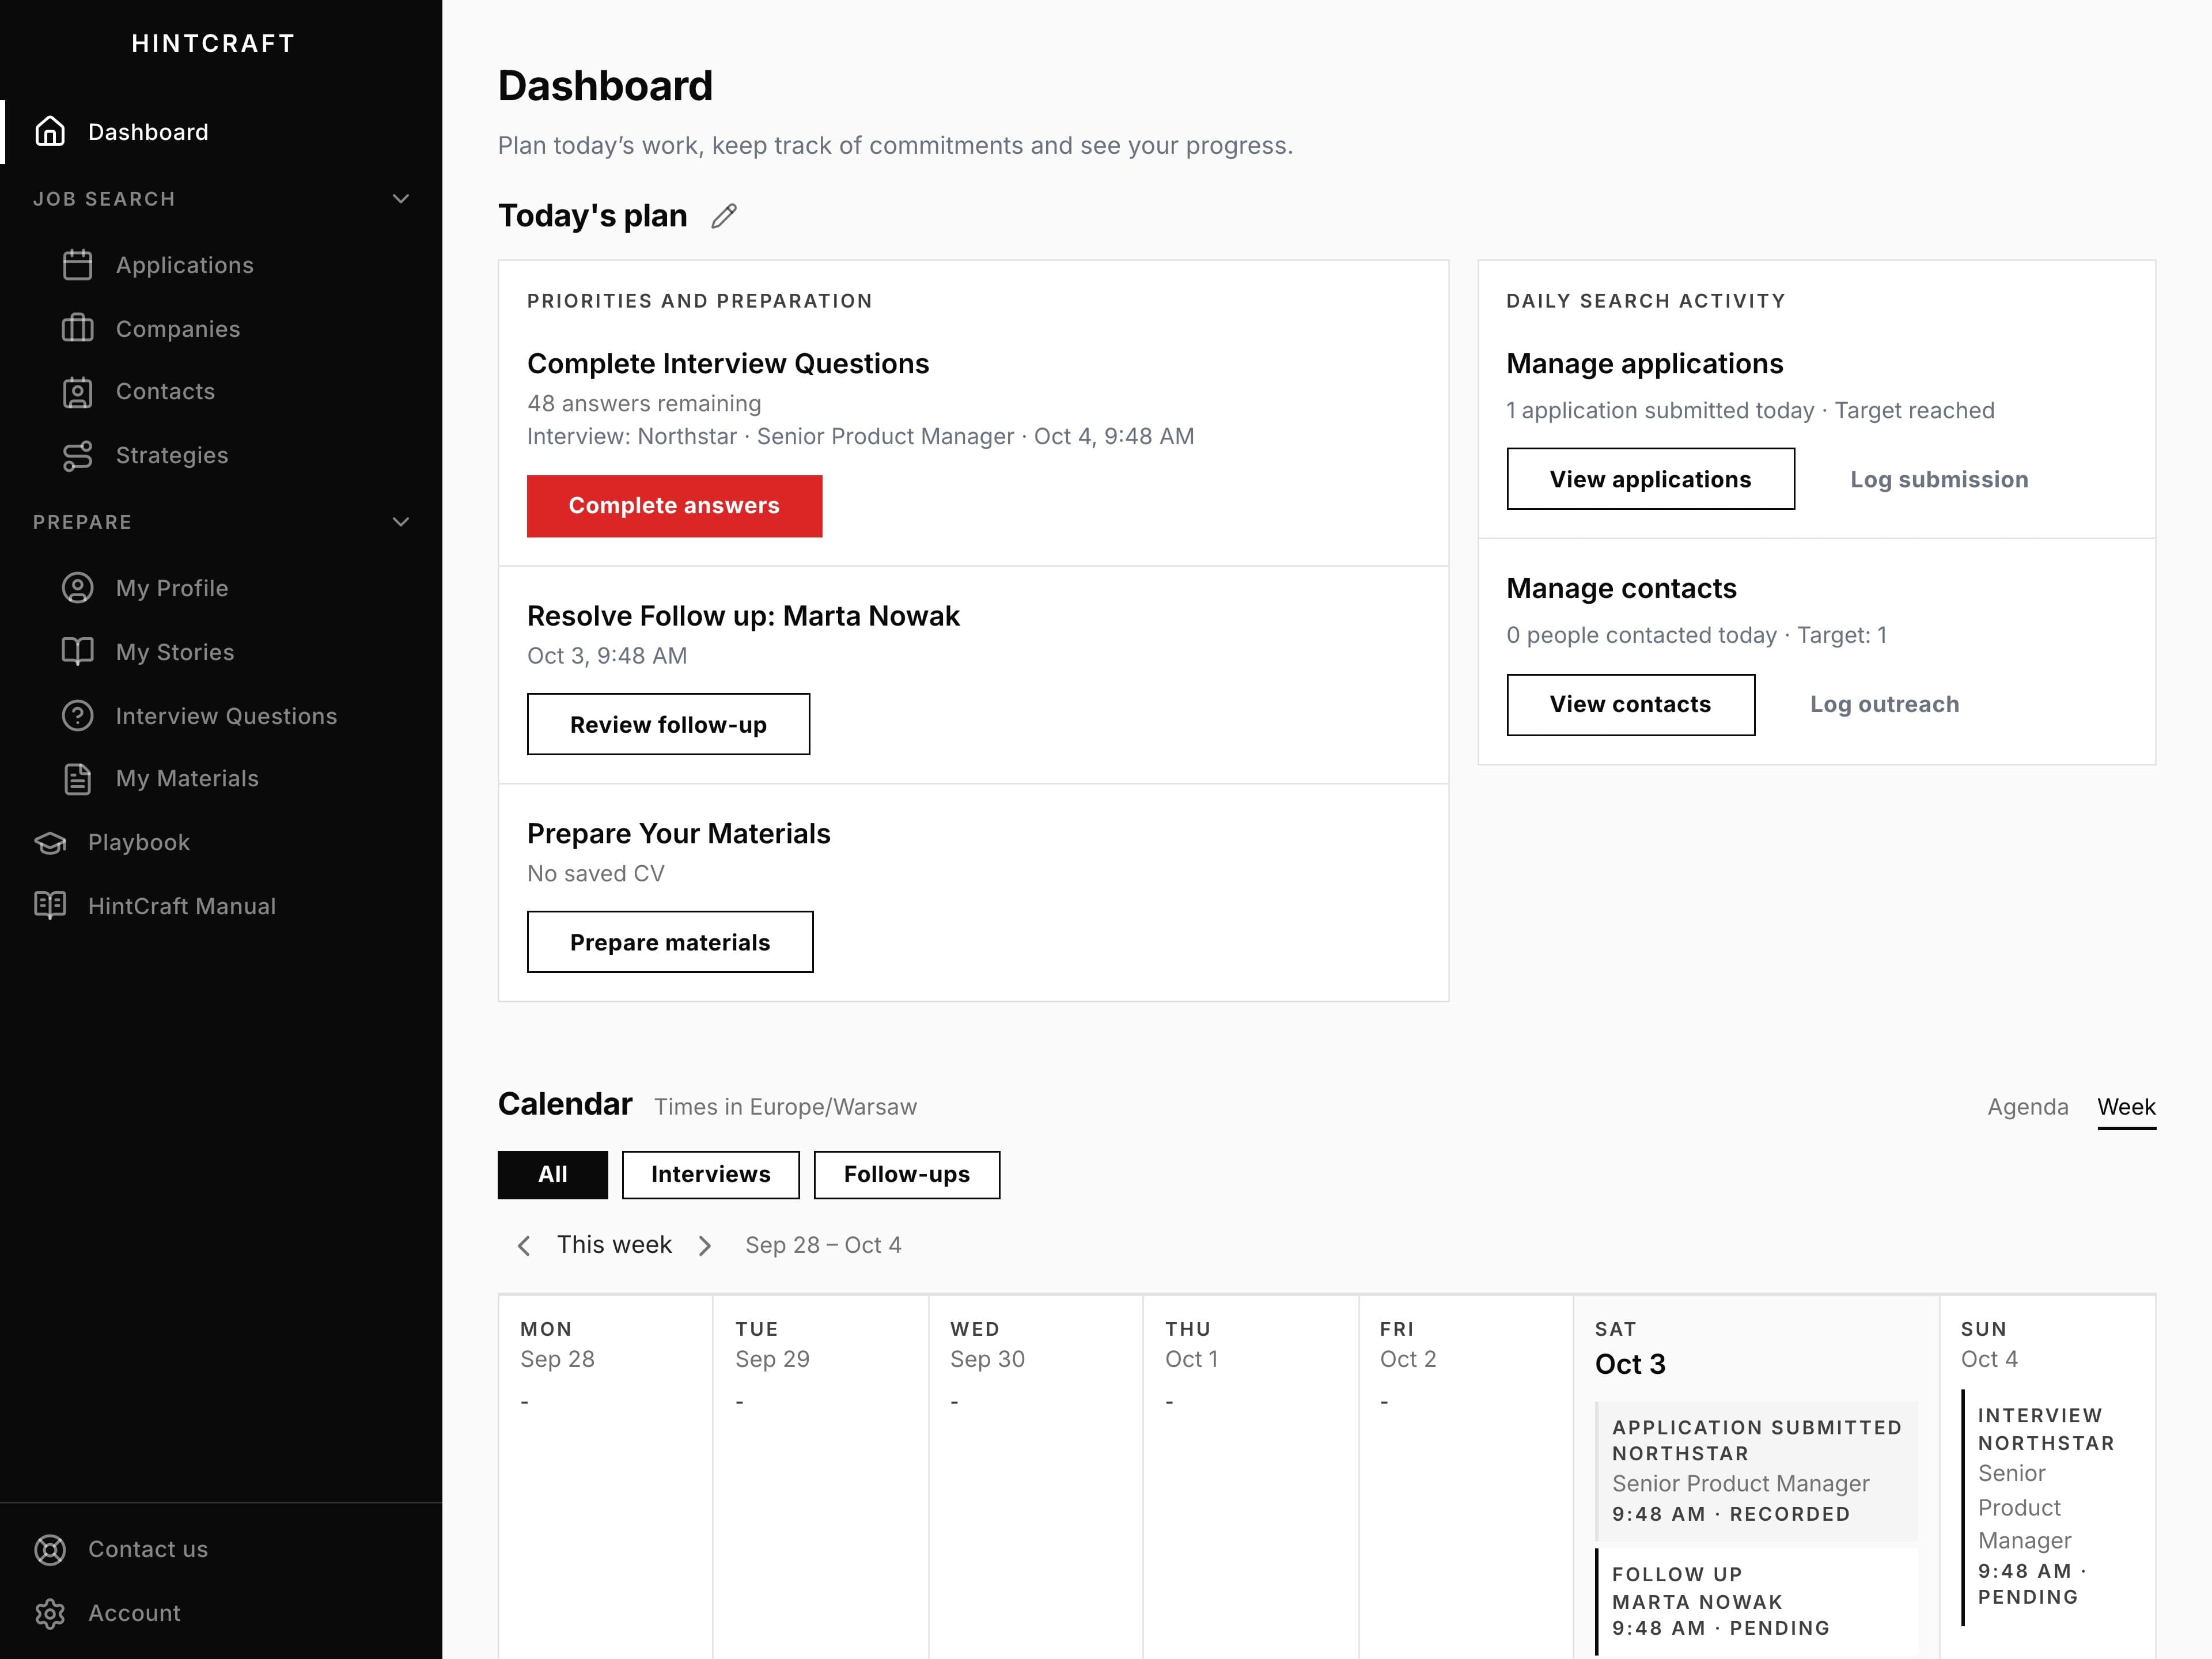Click the Log outreach link
The width and height of the screenshot is (2212, 1659).
pyautogui.click(x=1884, y=704)
